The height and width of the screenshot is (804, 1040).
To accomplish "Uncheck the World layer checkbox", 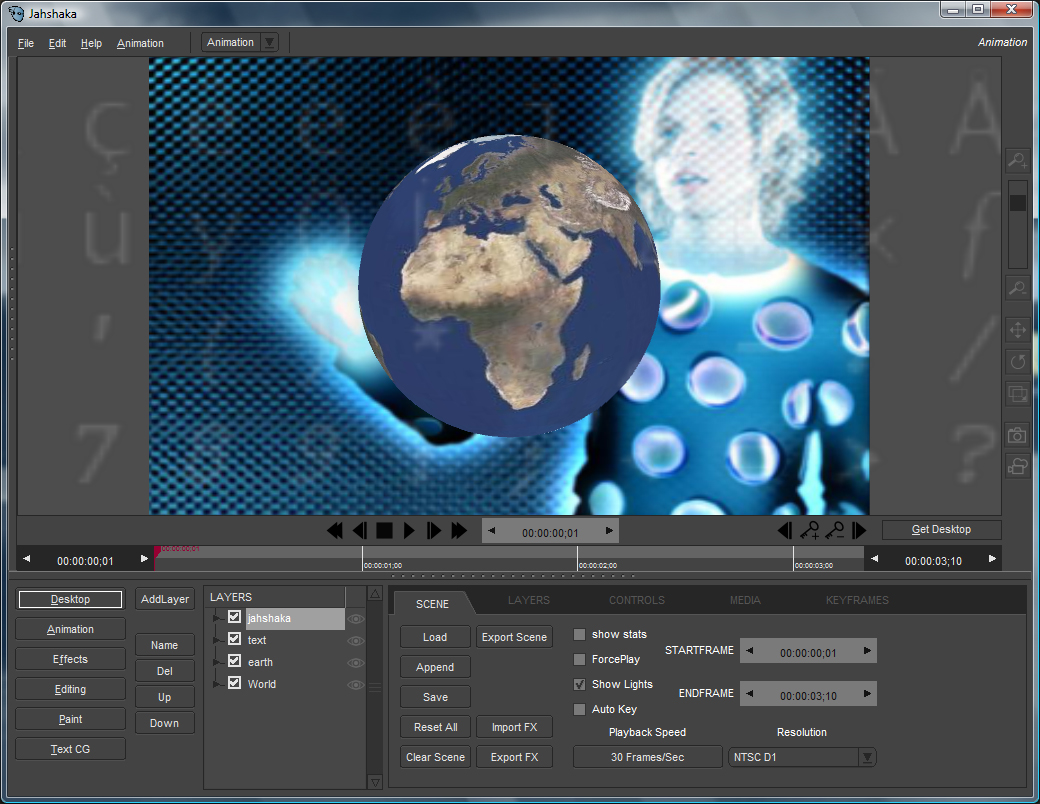I will (x=234, y=683).
